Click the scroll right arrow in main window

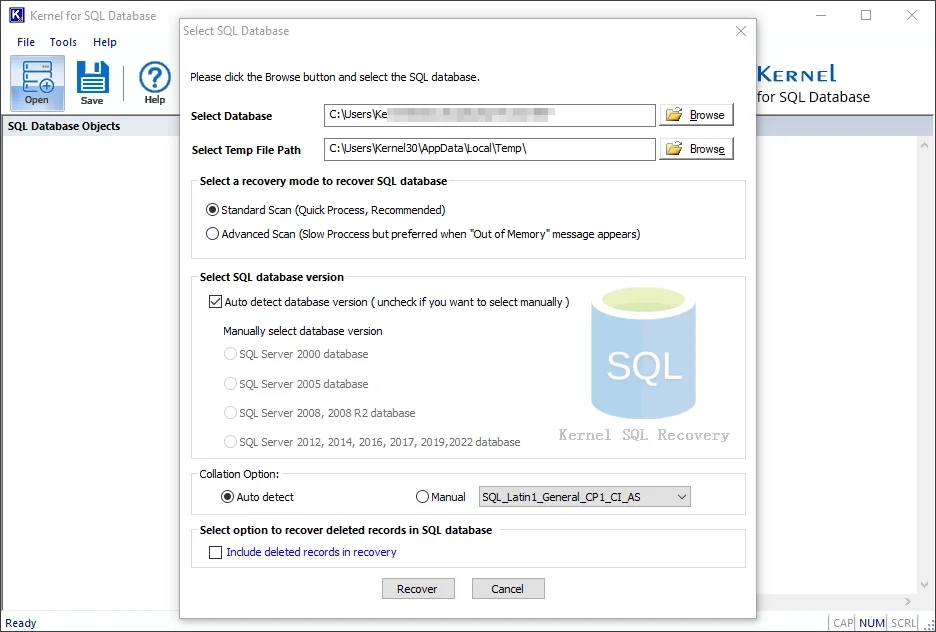coord(908,602)
